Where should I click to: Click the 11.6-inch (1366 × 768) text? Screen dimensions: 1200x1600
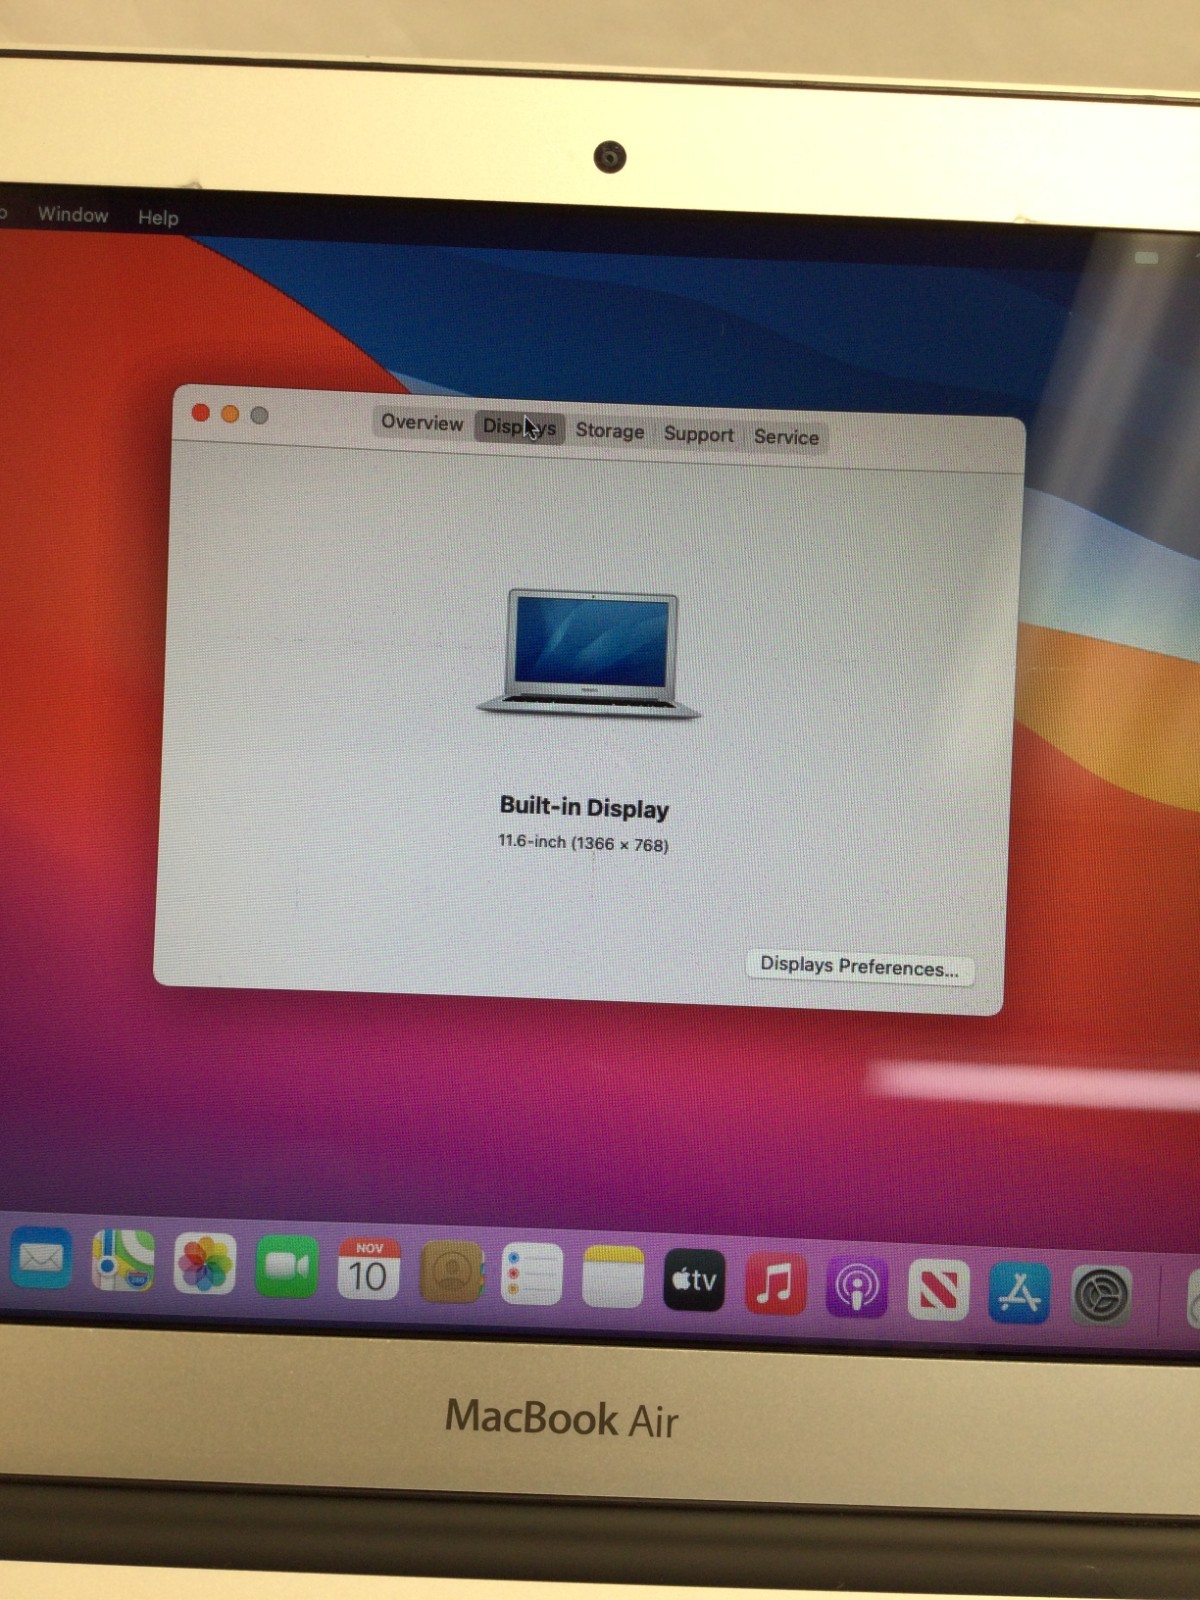pyautogui.click(x=583, y=843)
